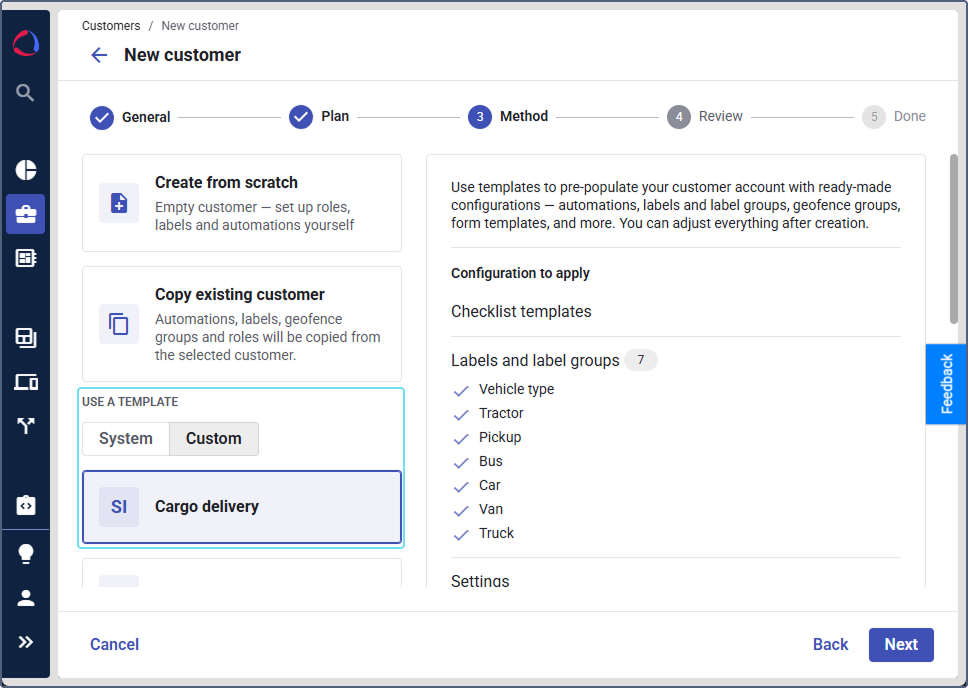Viewport: 968px width, 688px height.
Task: Select the briefcase customers icon
Action: [x=25, y=214]
